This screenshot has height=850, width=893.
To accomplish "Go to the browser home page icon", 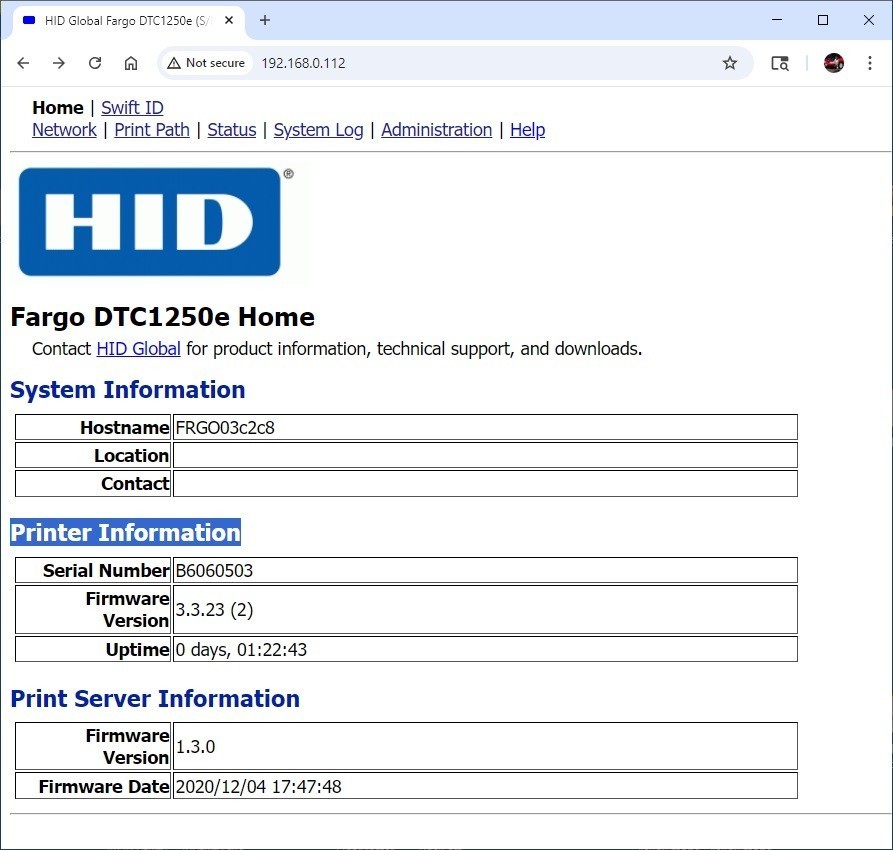I will tap(131, 63).
